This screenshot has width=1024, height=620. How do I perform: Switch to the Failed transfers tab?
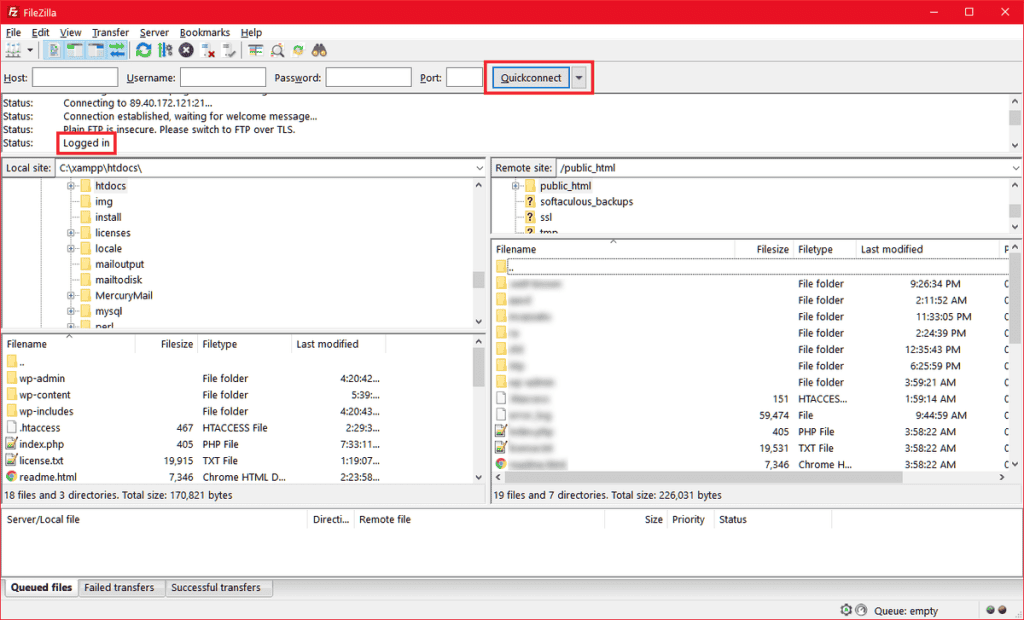(x=121, y=588)
